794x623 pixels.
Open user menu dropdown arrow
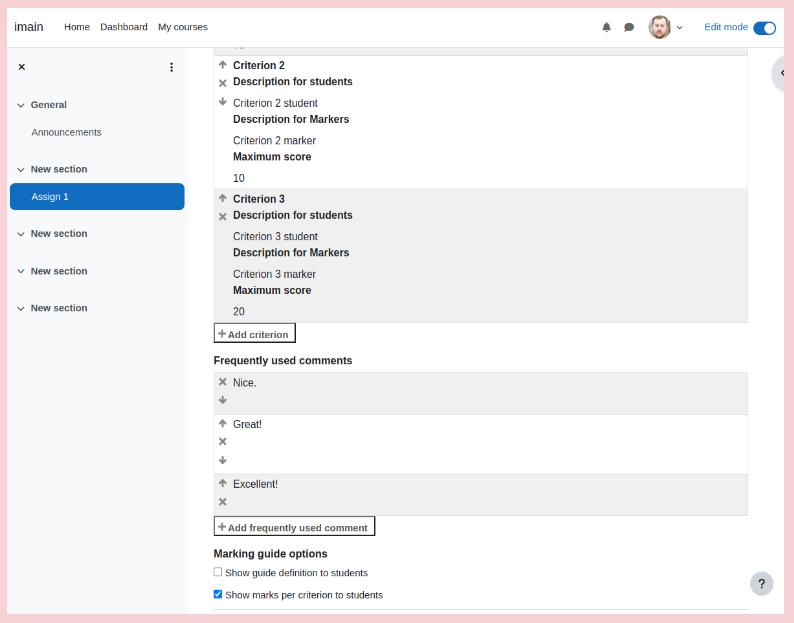[x=680, y=28]
